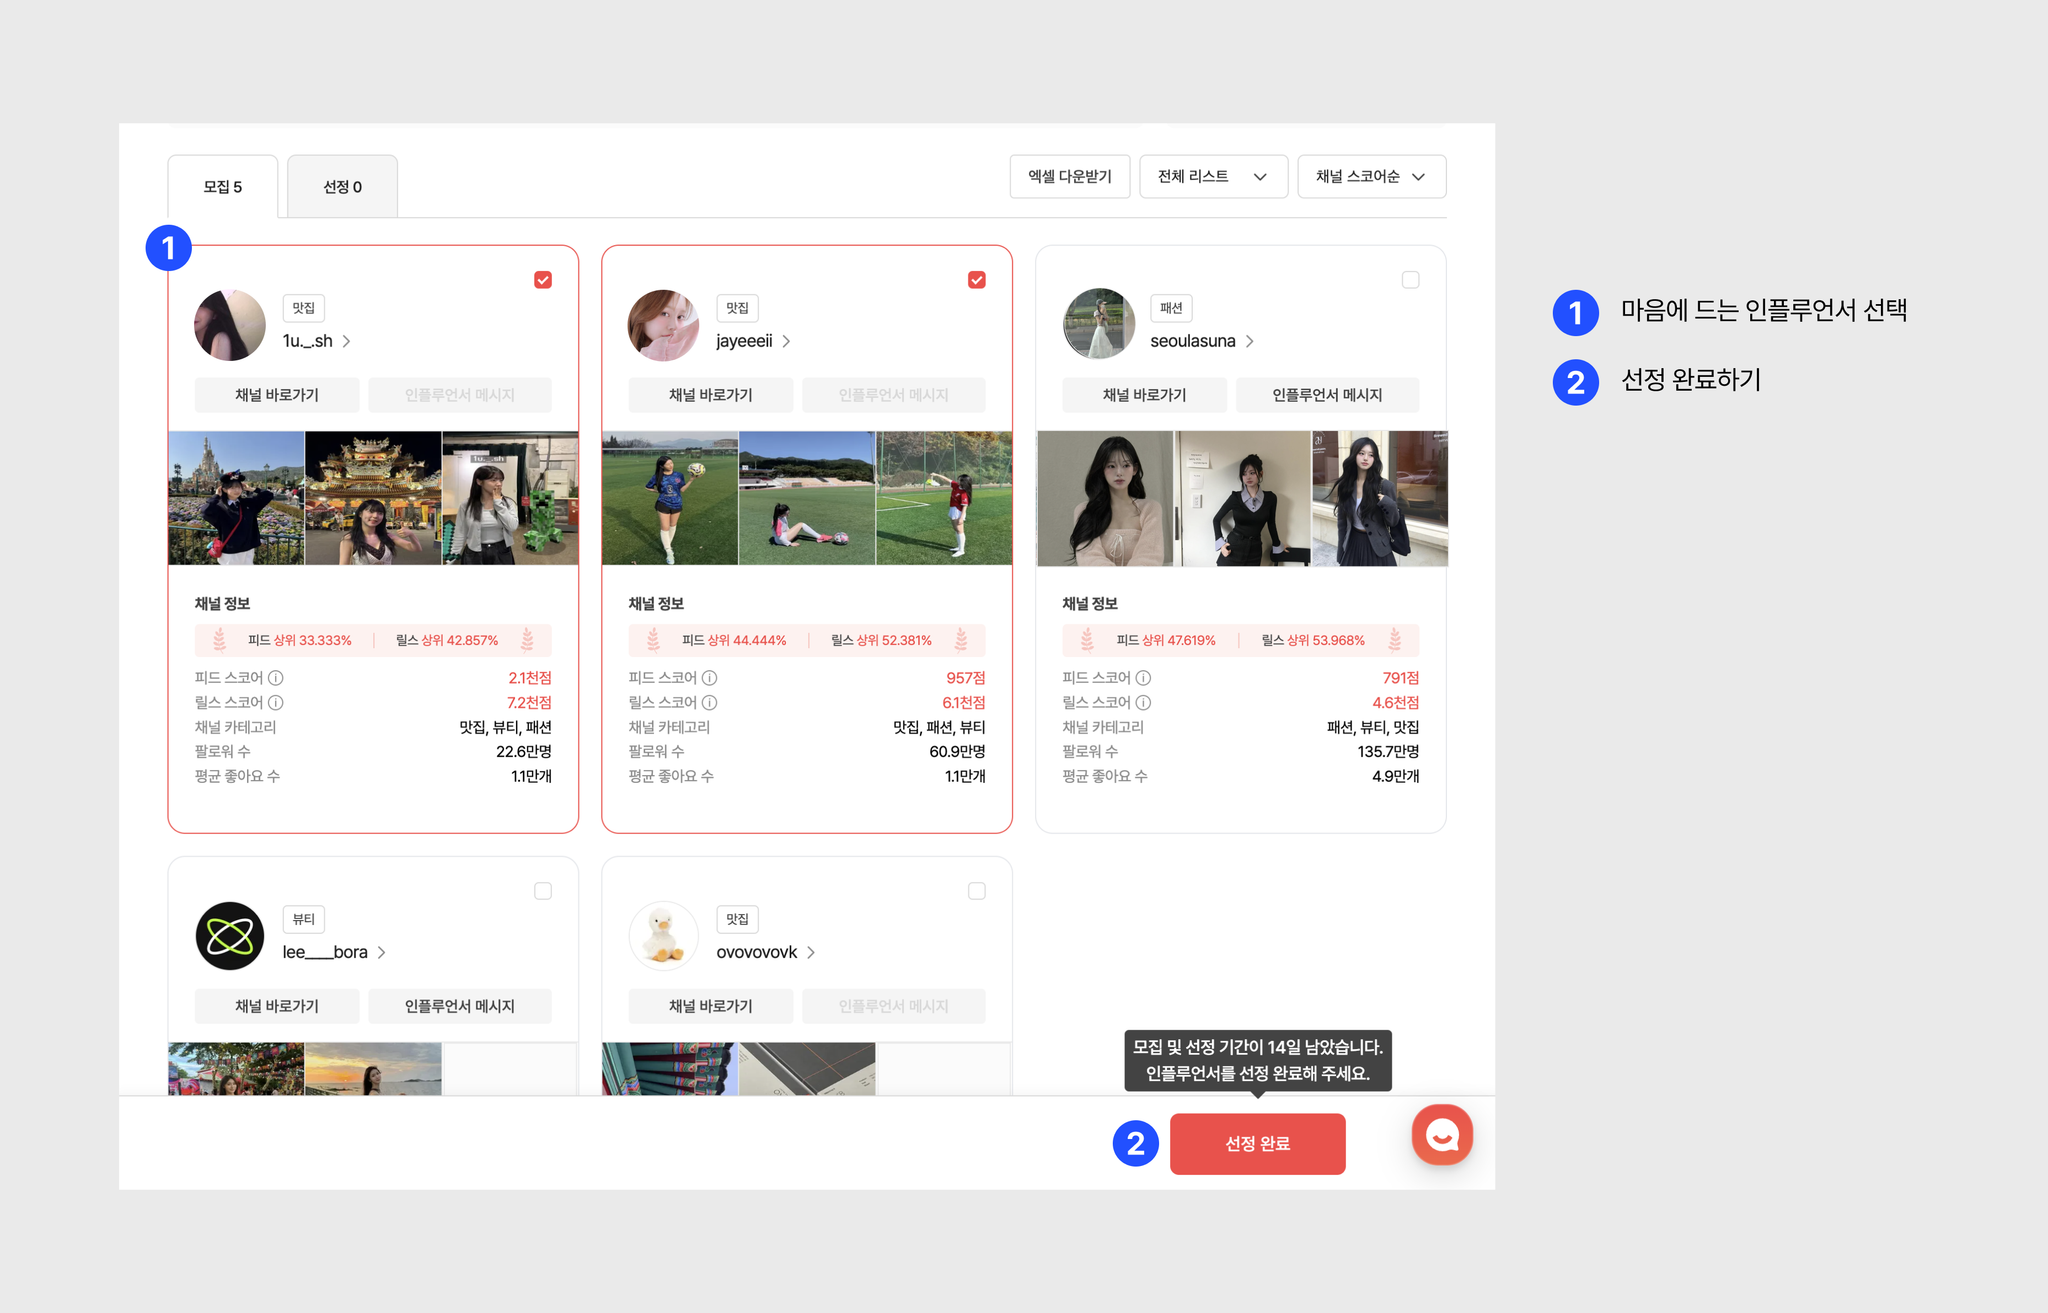Viewport: 2048px width, 1313px height.
Task: Expand ovovovovk profile chevron
Action: point(811,952)
